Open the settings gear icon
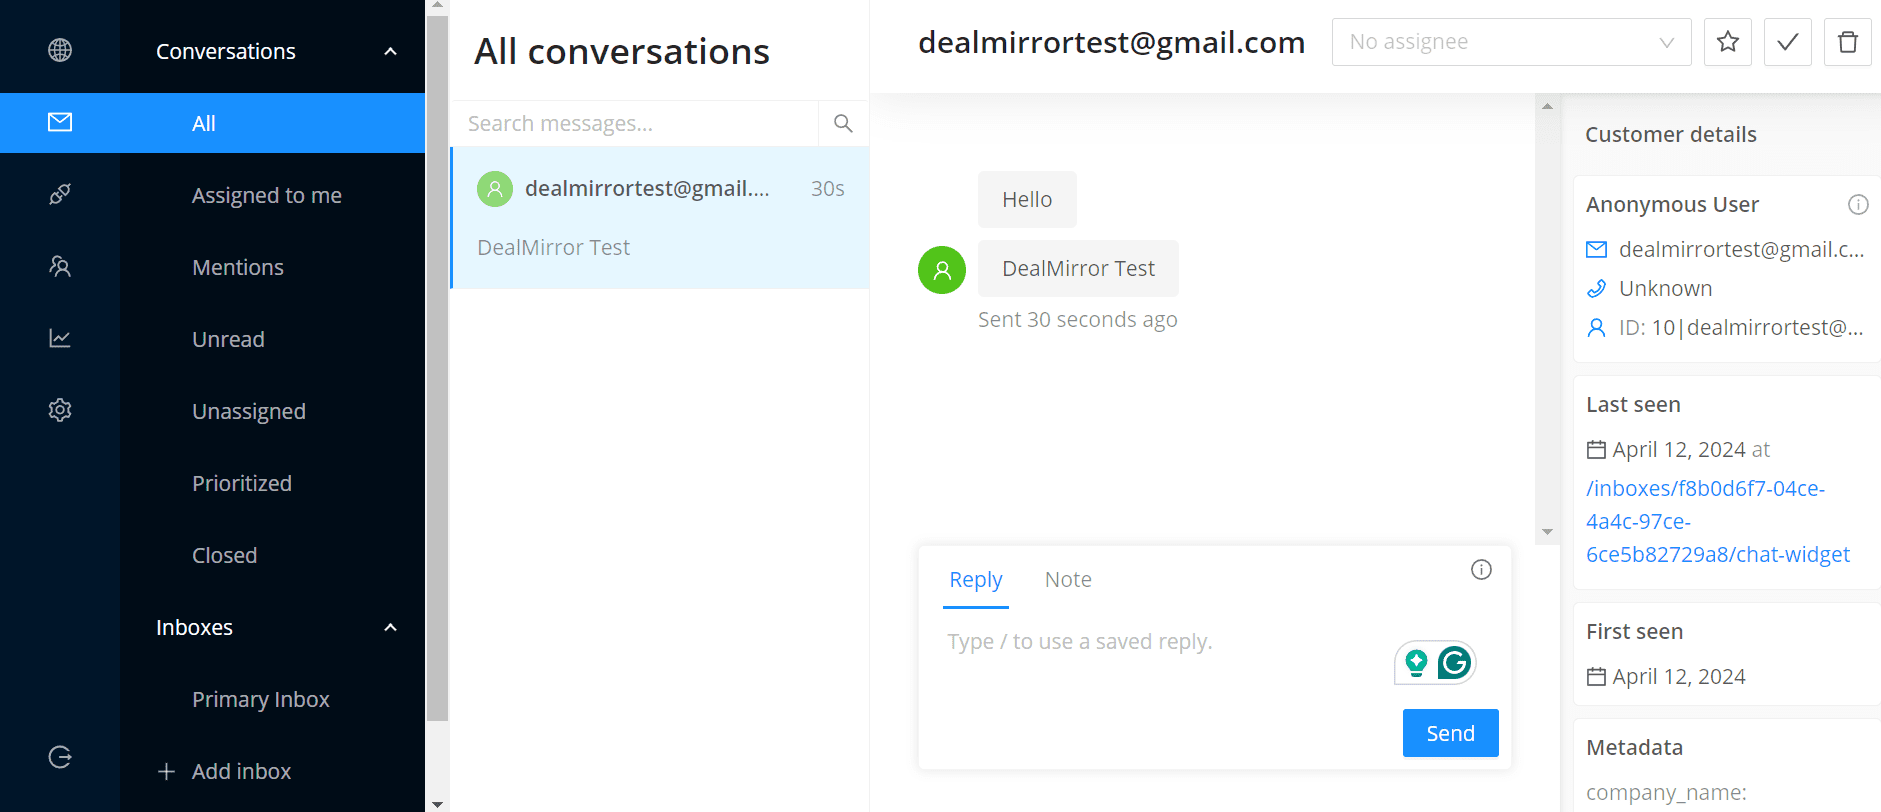Viewport: 1881px width, 812px height. tap(60, 410)
